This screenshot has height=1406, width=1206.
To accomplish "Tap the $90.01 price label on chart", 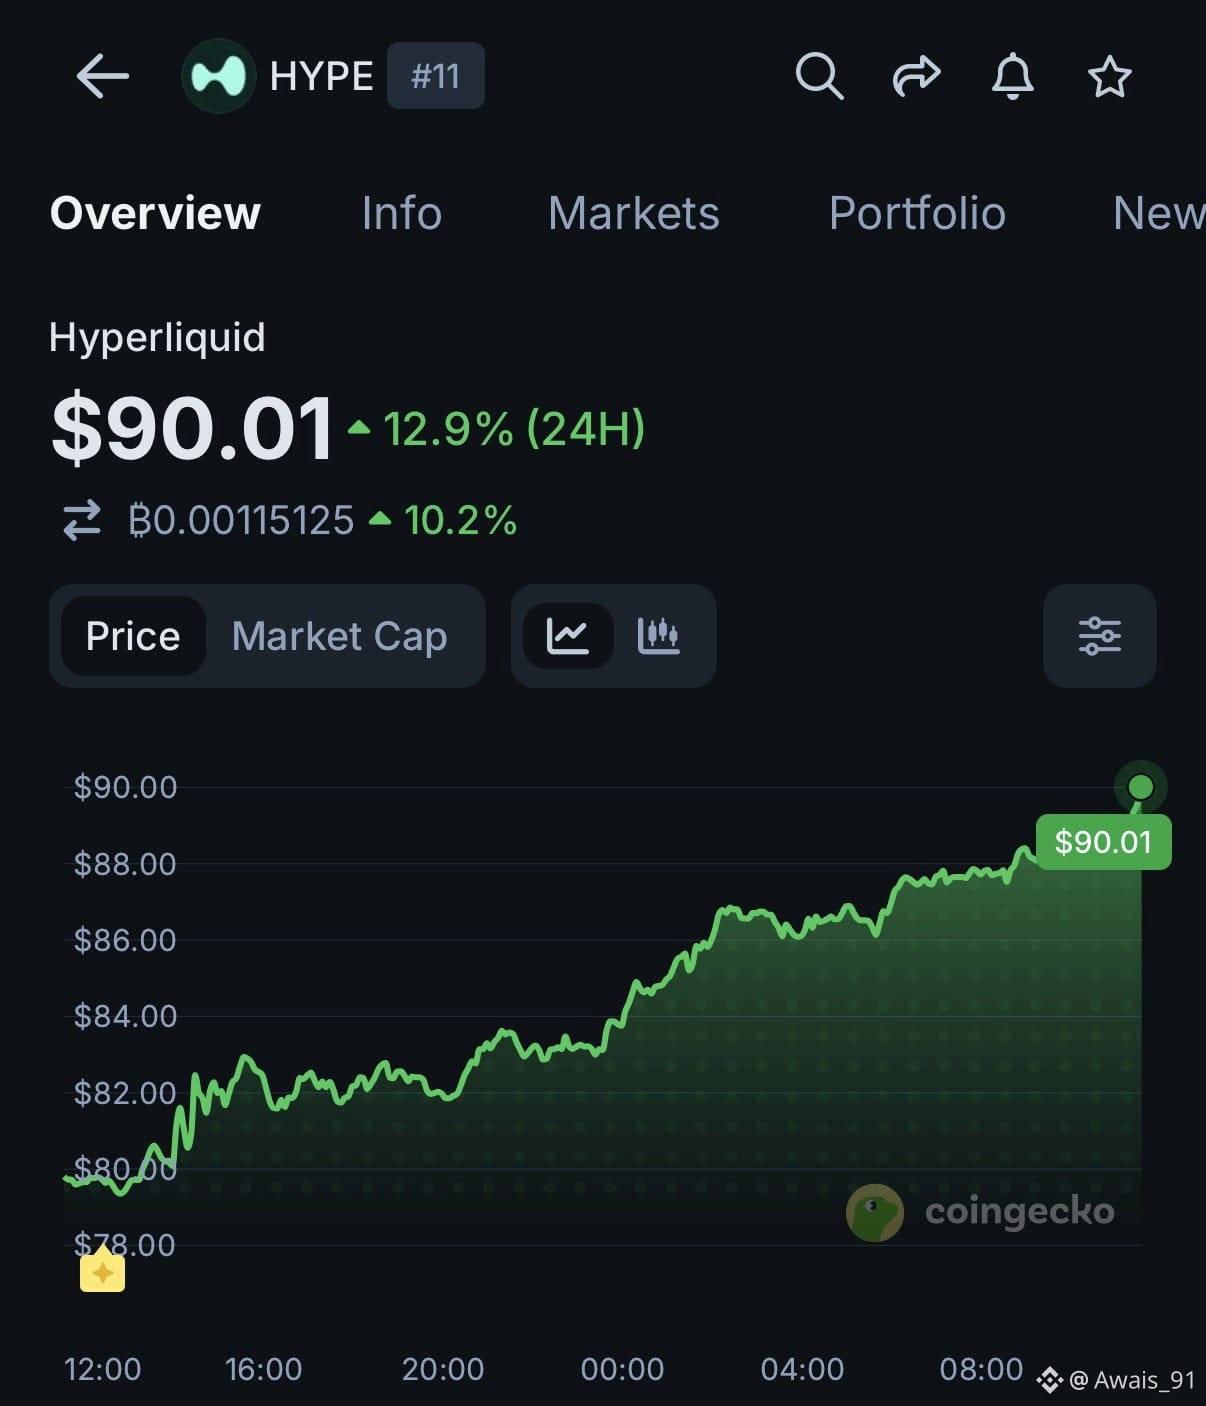I will coord(1103,842).
